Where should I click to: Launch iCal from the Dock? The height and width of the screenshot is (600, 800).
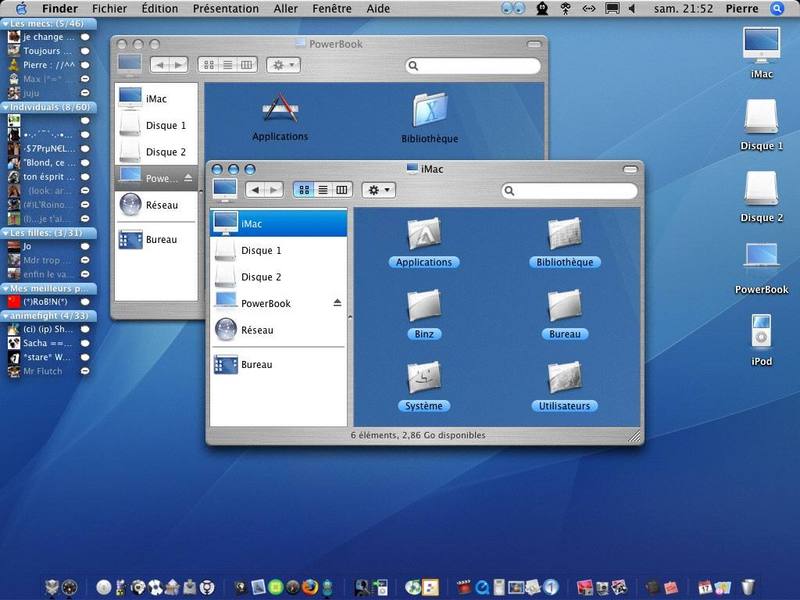click(705, 587)
